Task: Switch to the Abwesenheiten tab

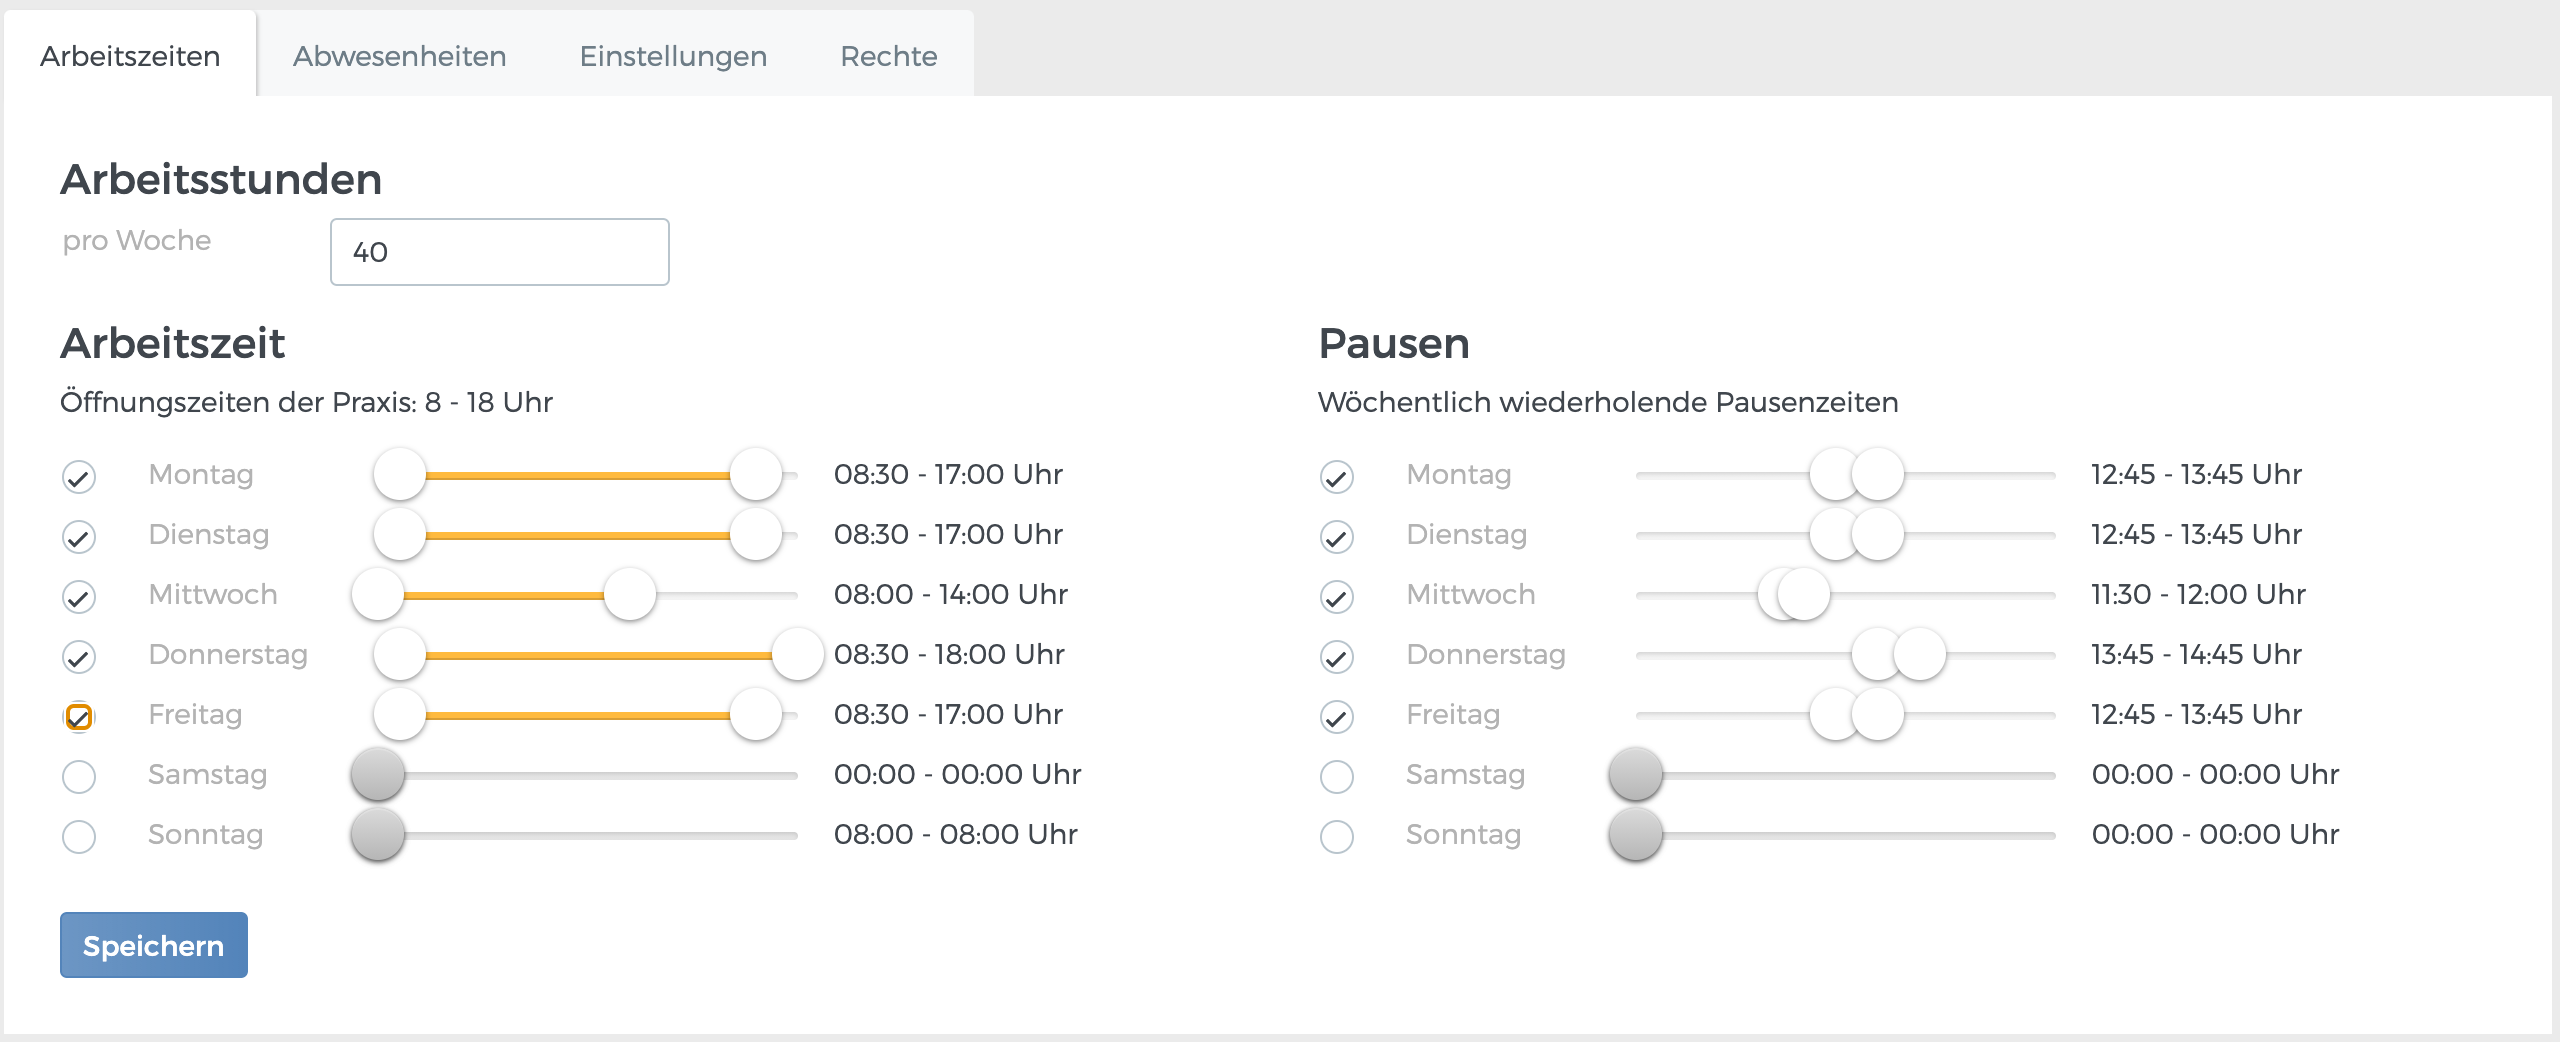Action: [x=398, y=56]
